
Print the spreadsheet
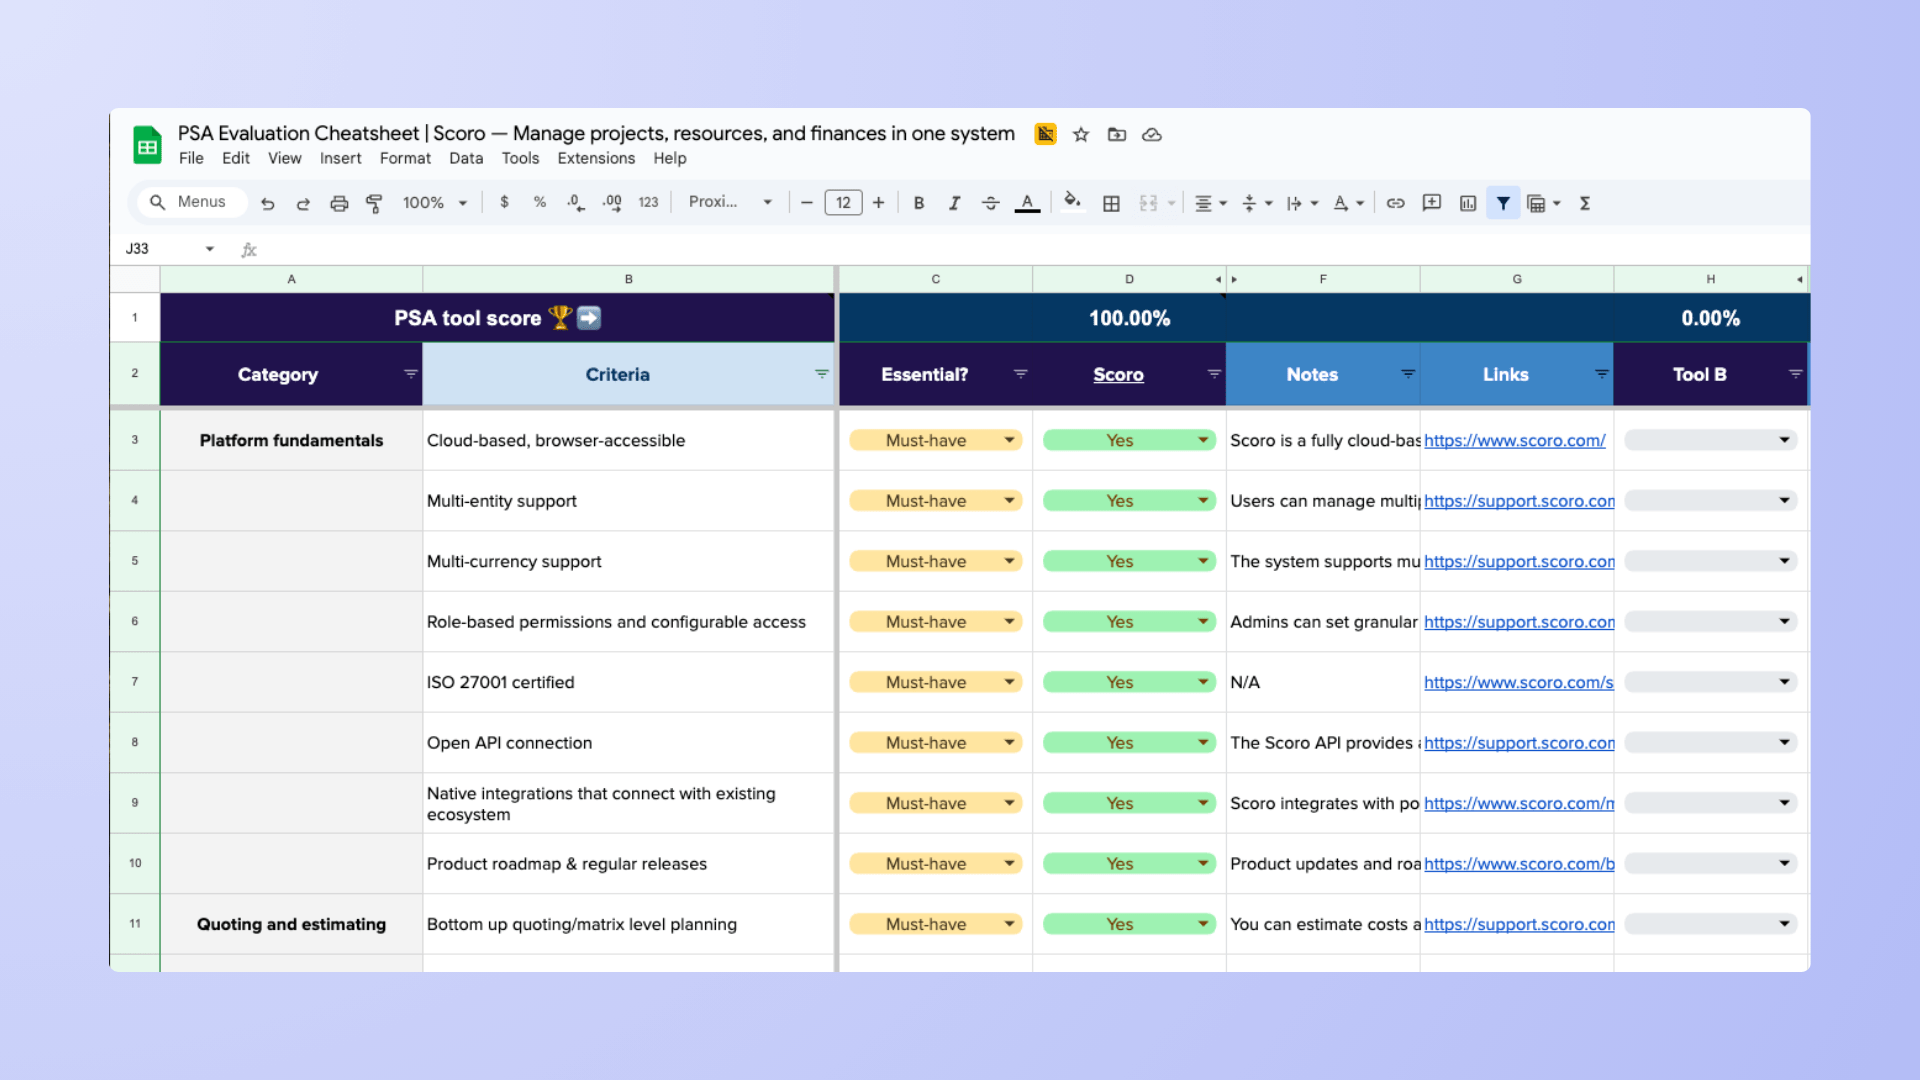[339, 203]
